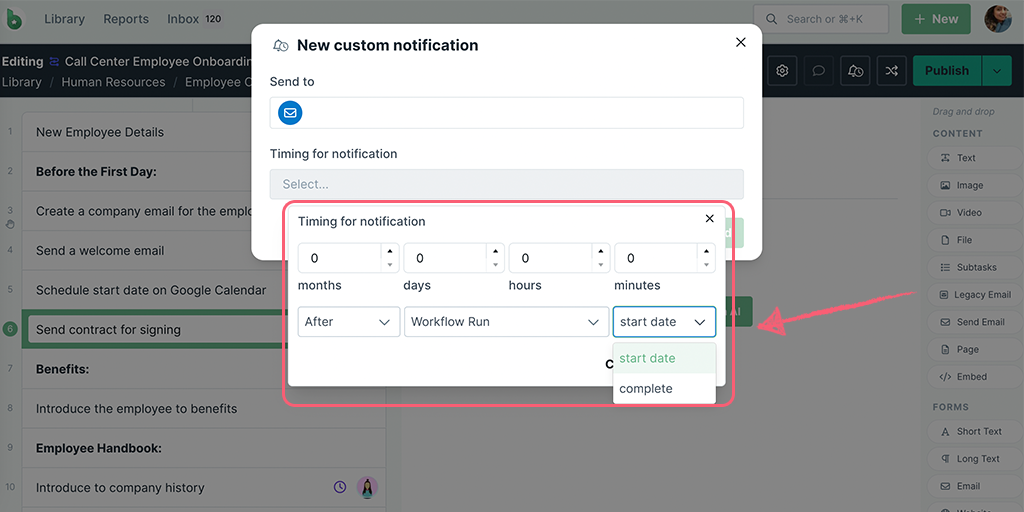Click the email icon in Send to field
Image resolution: width=1024 pixels, height=512 pixels.
(x=290, y=113)
